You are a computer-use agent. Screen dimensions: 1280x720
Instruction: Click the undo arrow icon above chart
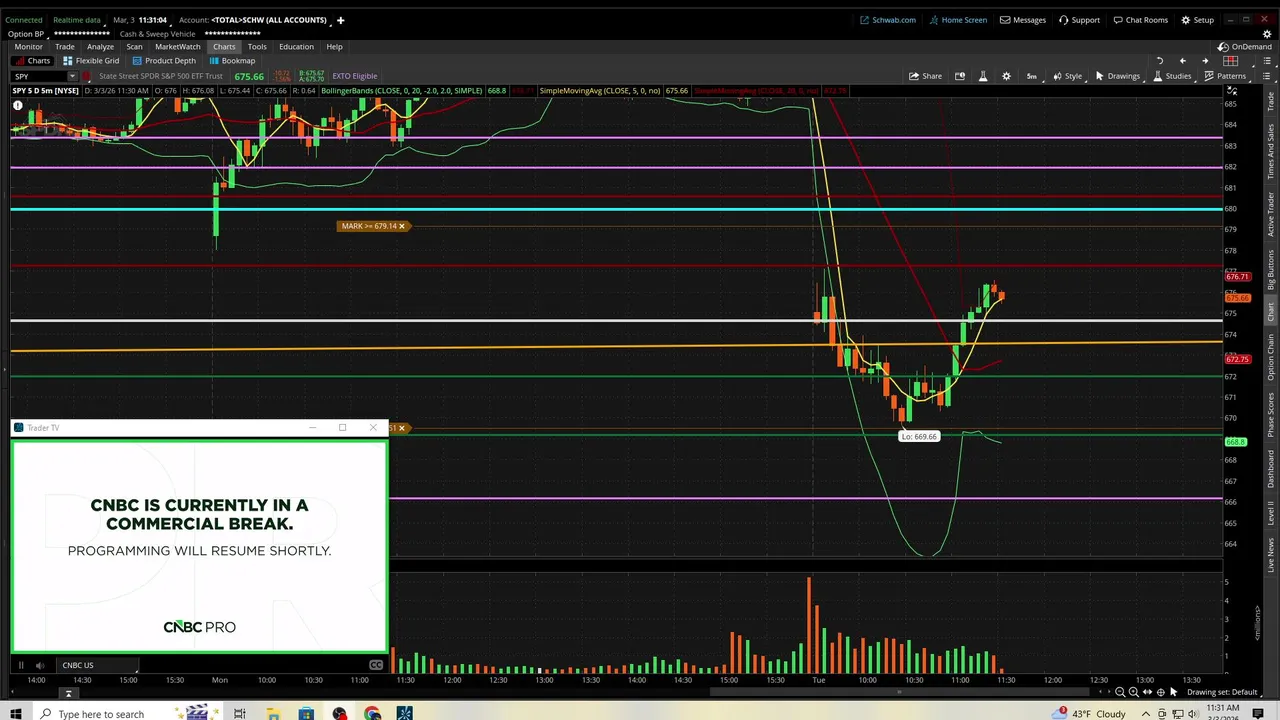pos(1159,61)
